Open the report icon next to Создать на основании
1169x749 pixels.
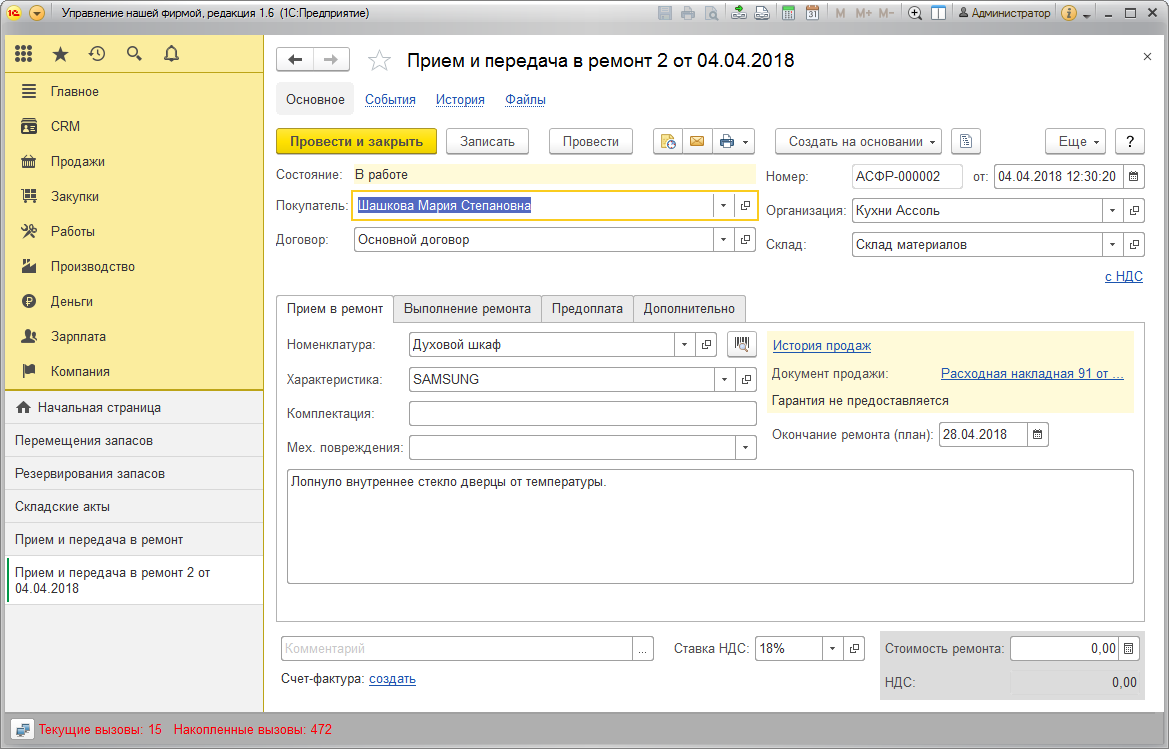pyautogui.click(x=965, y=142)
